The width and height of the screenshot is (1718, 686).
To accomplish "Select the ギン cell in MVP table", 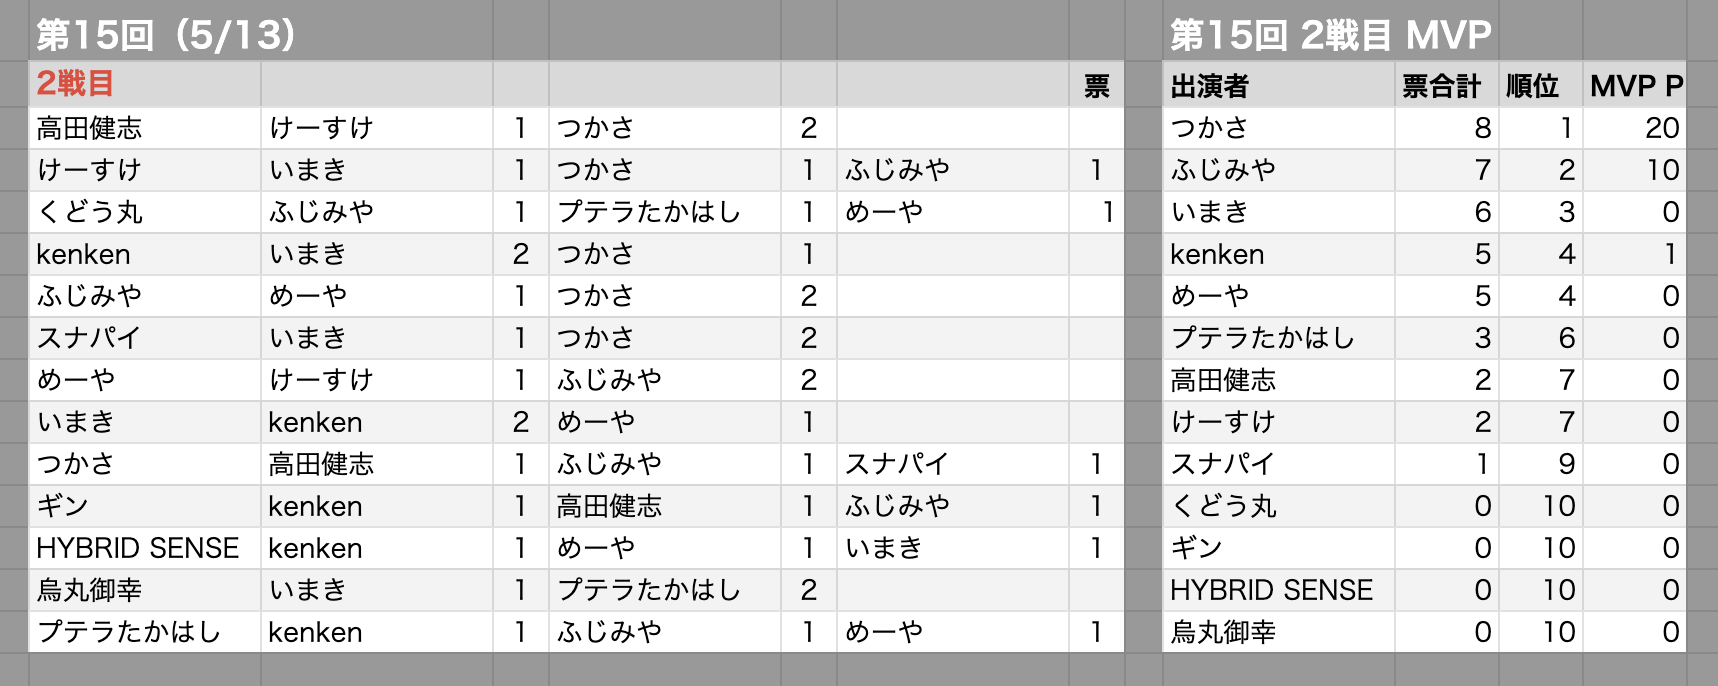I will (1196, 548).
